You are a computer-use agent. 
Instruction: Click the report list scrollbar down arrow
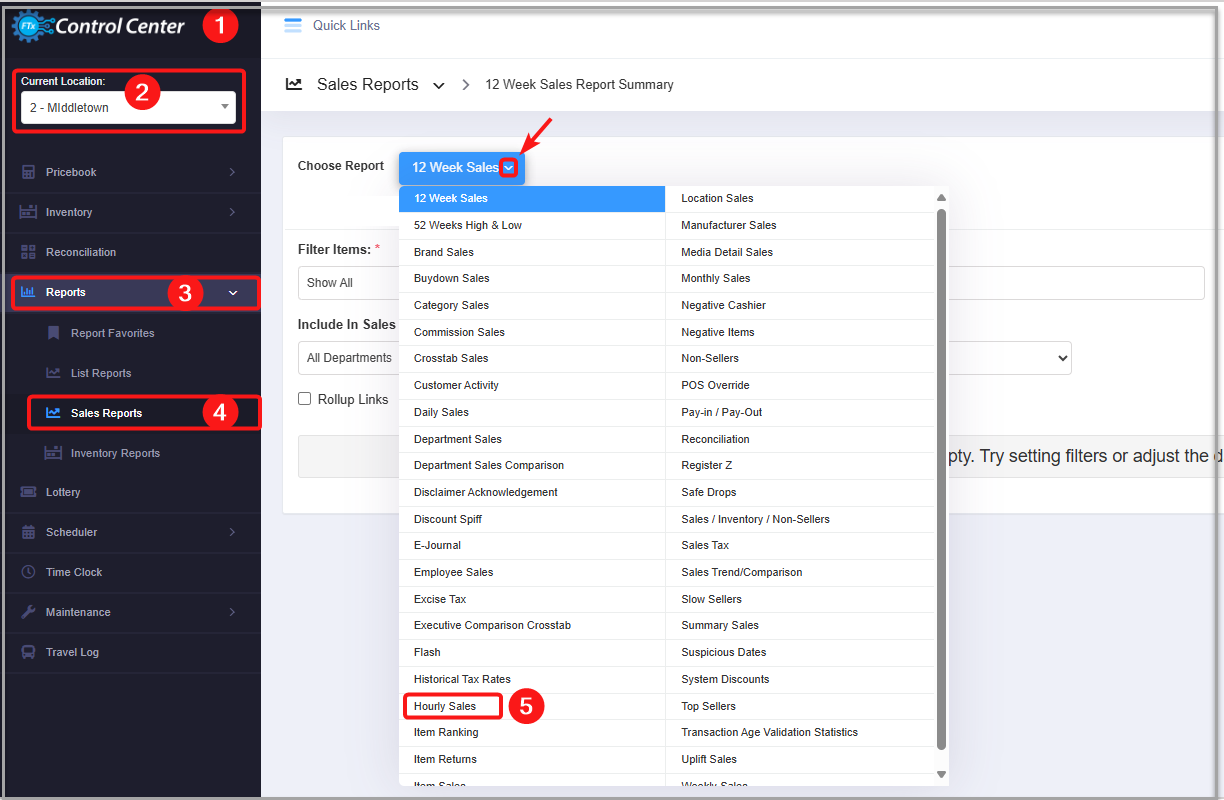(x=941, y=774)
